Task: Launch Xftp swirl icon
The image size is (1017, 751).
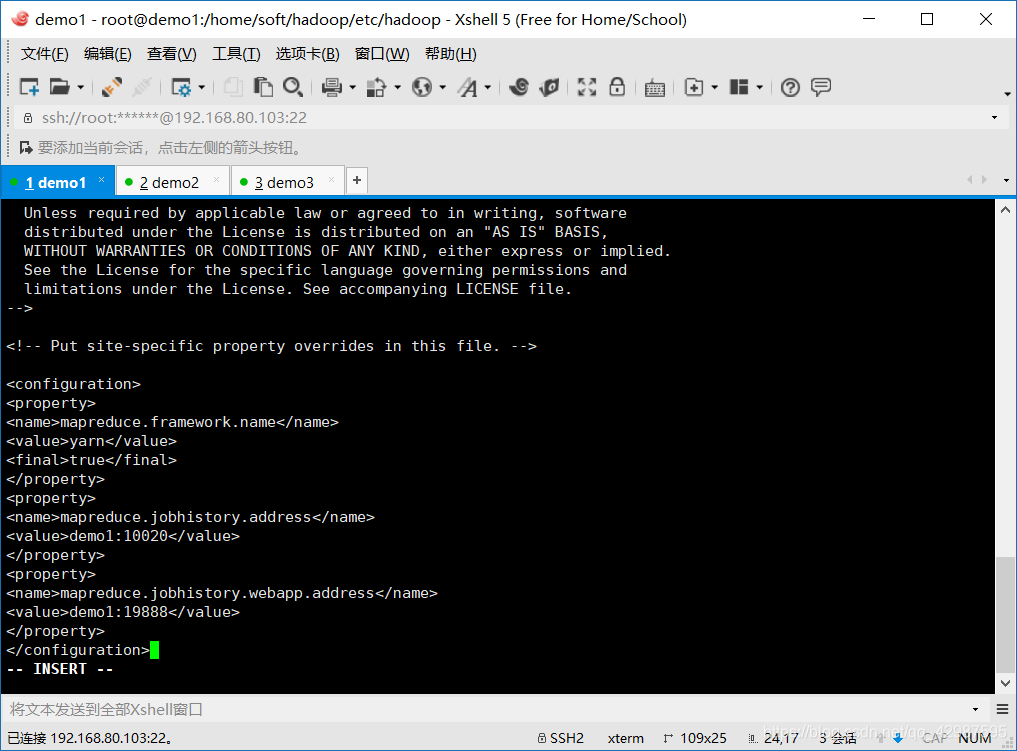Action: (519, 87)
